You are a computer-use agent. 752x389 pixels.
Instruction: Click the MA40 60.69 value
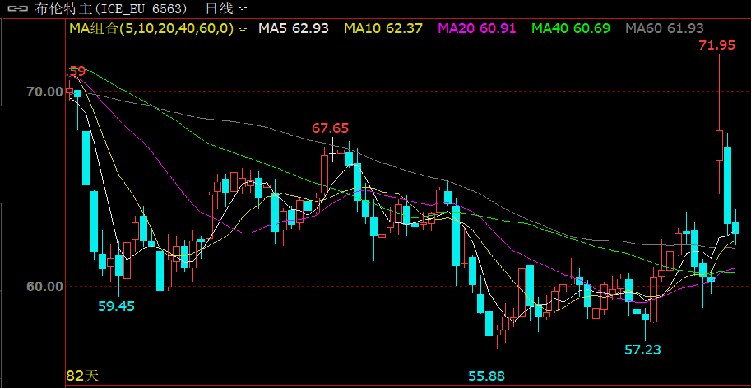click(x=571, y=29)
